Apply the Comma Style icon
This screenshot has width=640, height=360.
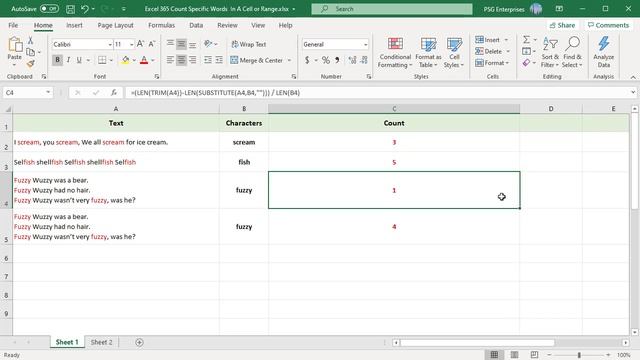[337, 60]
